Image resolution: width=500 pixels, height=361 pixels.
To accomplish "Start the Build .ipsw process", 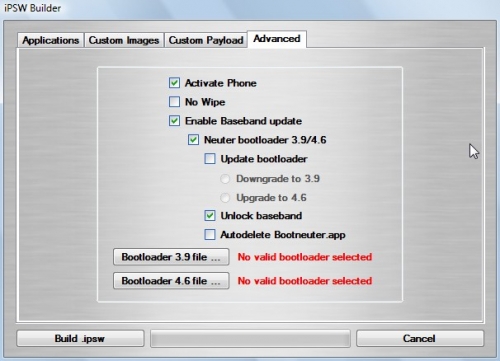I will [x=80, y=339].
